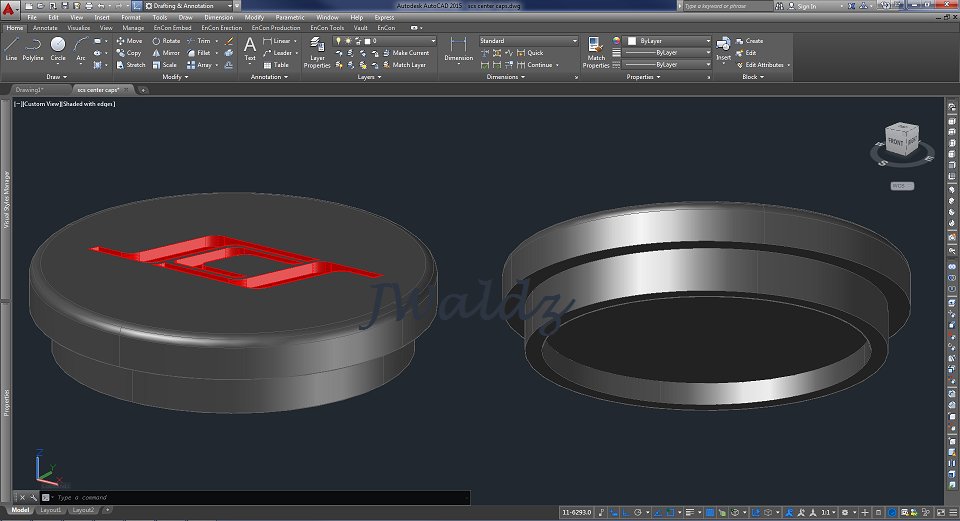The height and width of the screenshot is (521, 960).
Task: Toggle object snap in status bar
Action: (670, 512)
